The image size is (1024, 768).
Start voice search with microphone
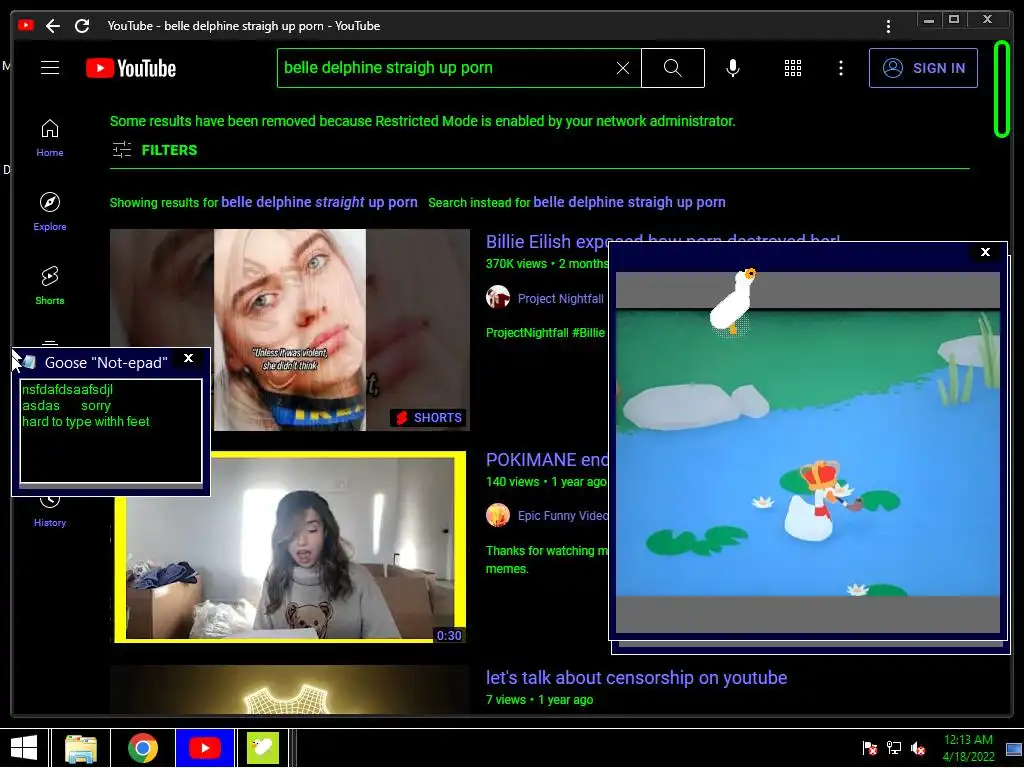click(x=733, y=68)
